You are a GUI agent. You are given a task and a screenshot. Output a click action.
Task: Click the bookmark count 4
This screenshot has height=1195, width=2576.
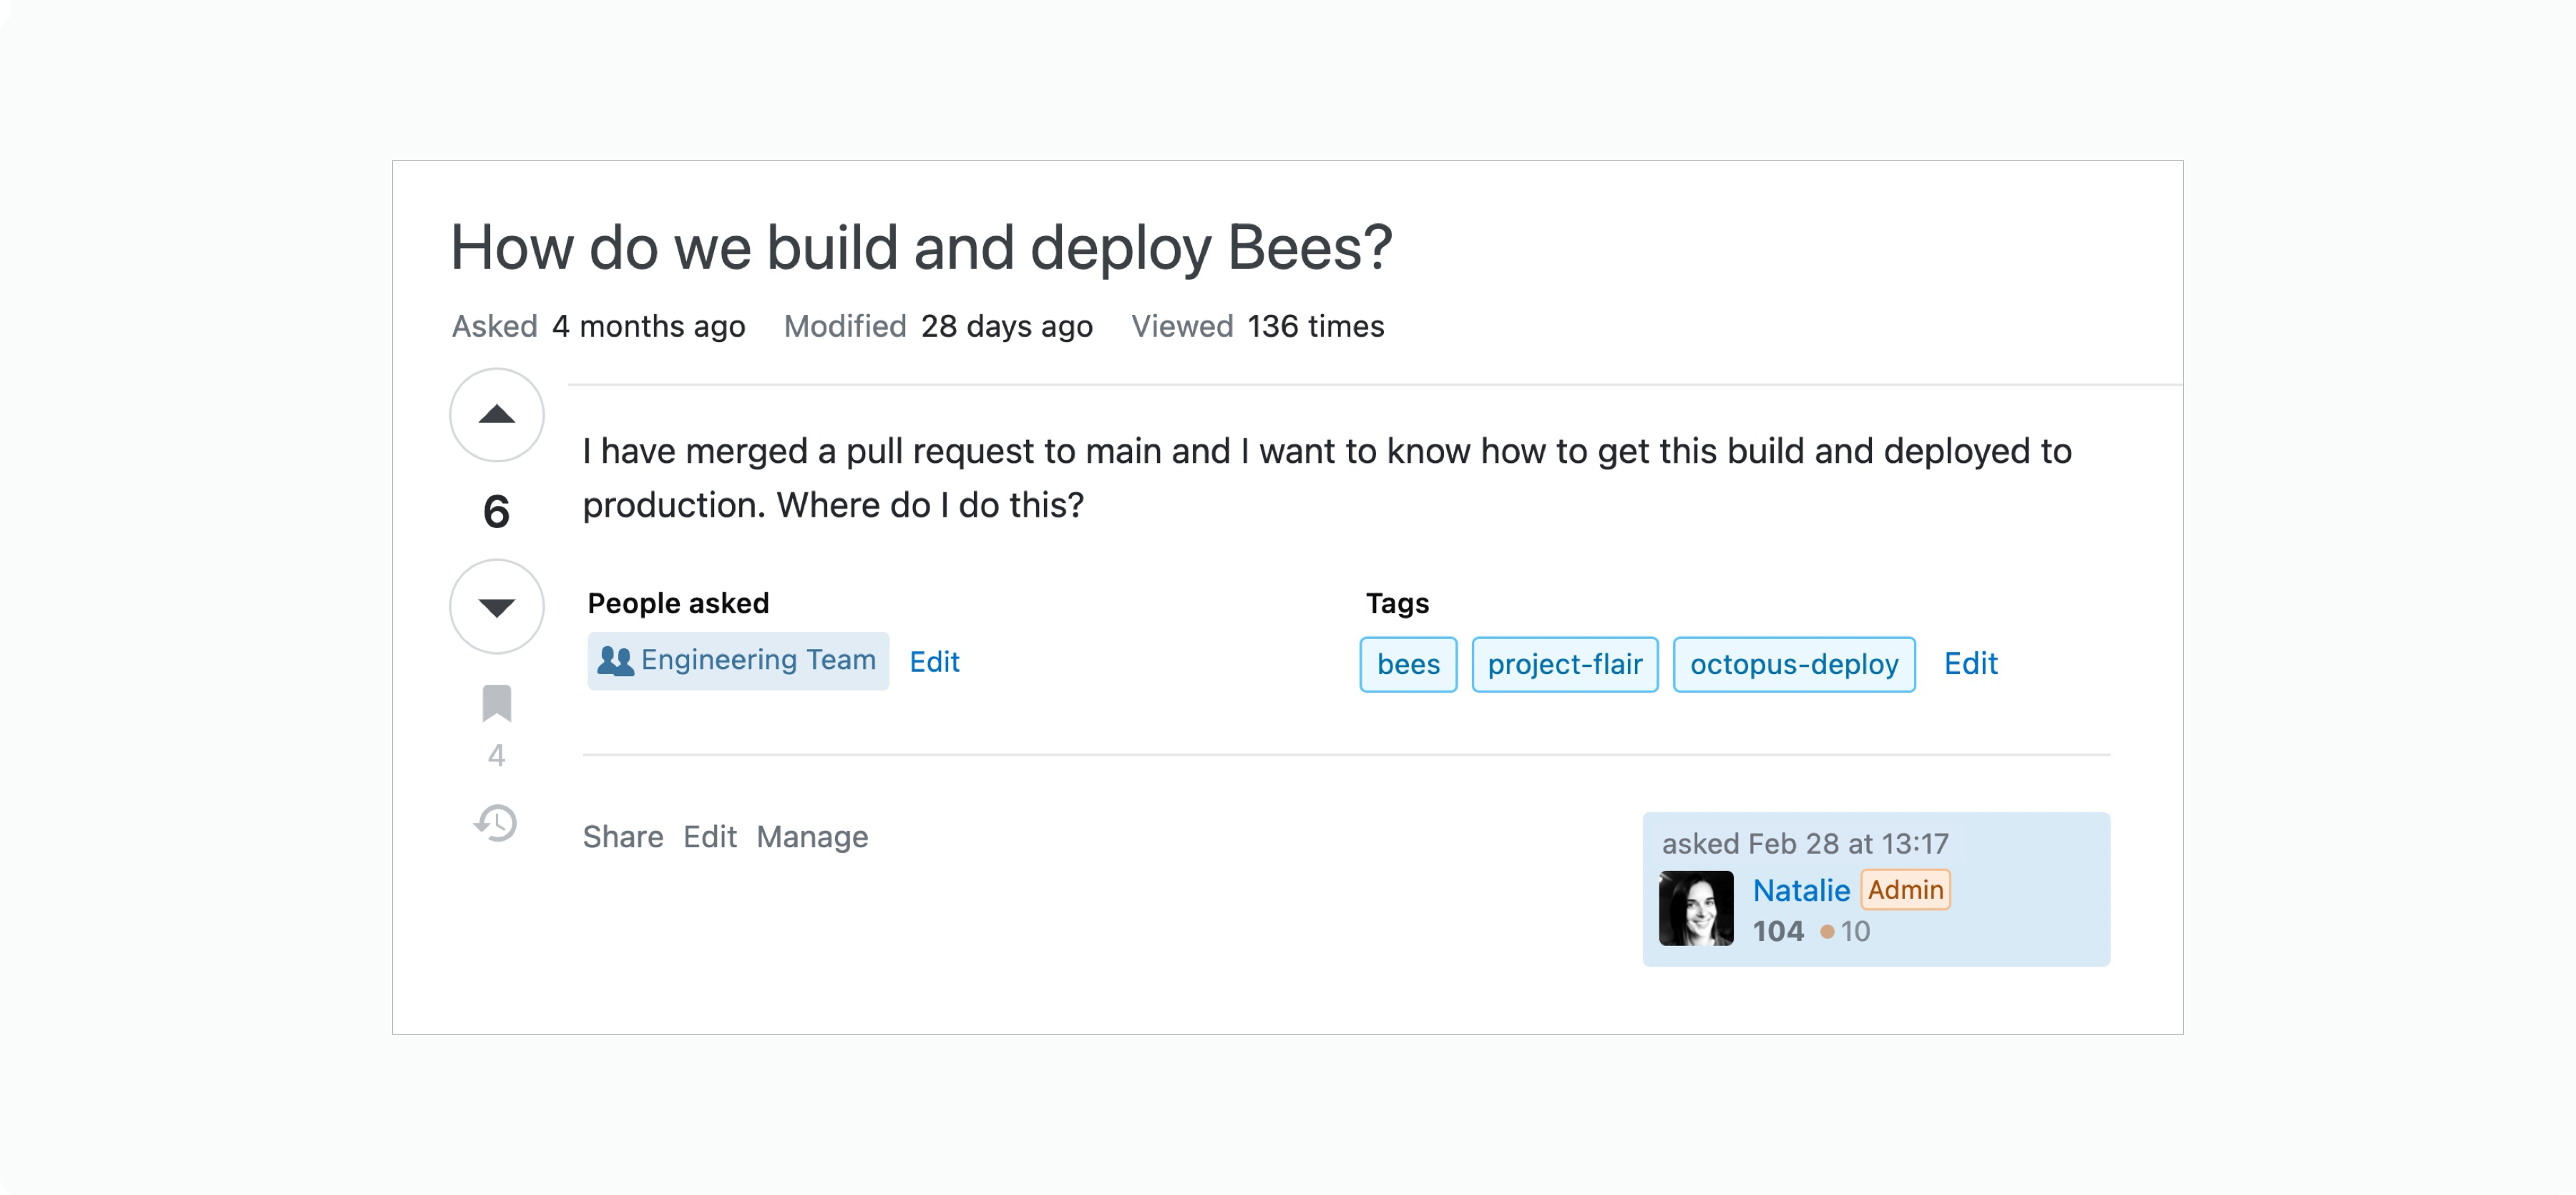[496, 755]
